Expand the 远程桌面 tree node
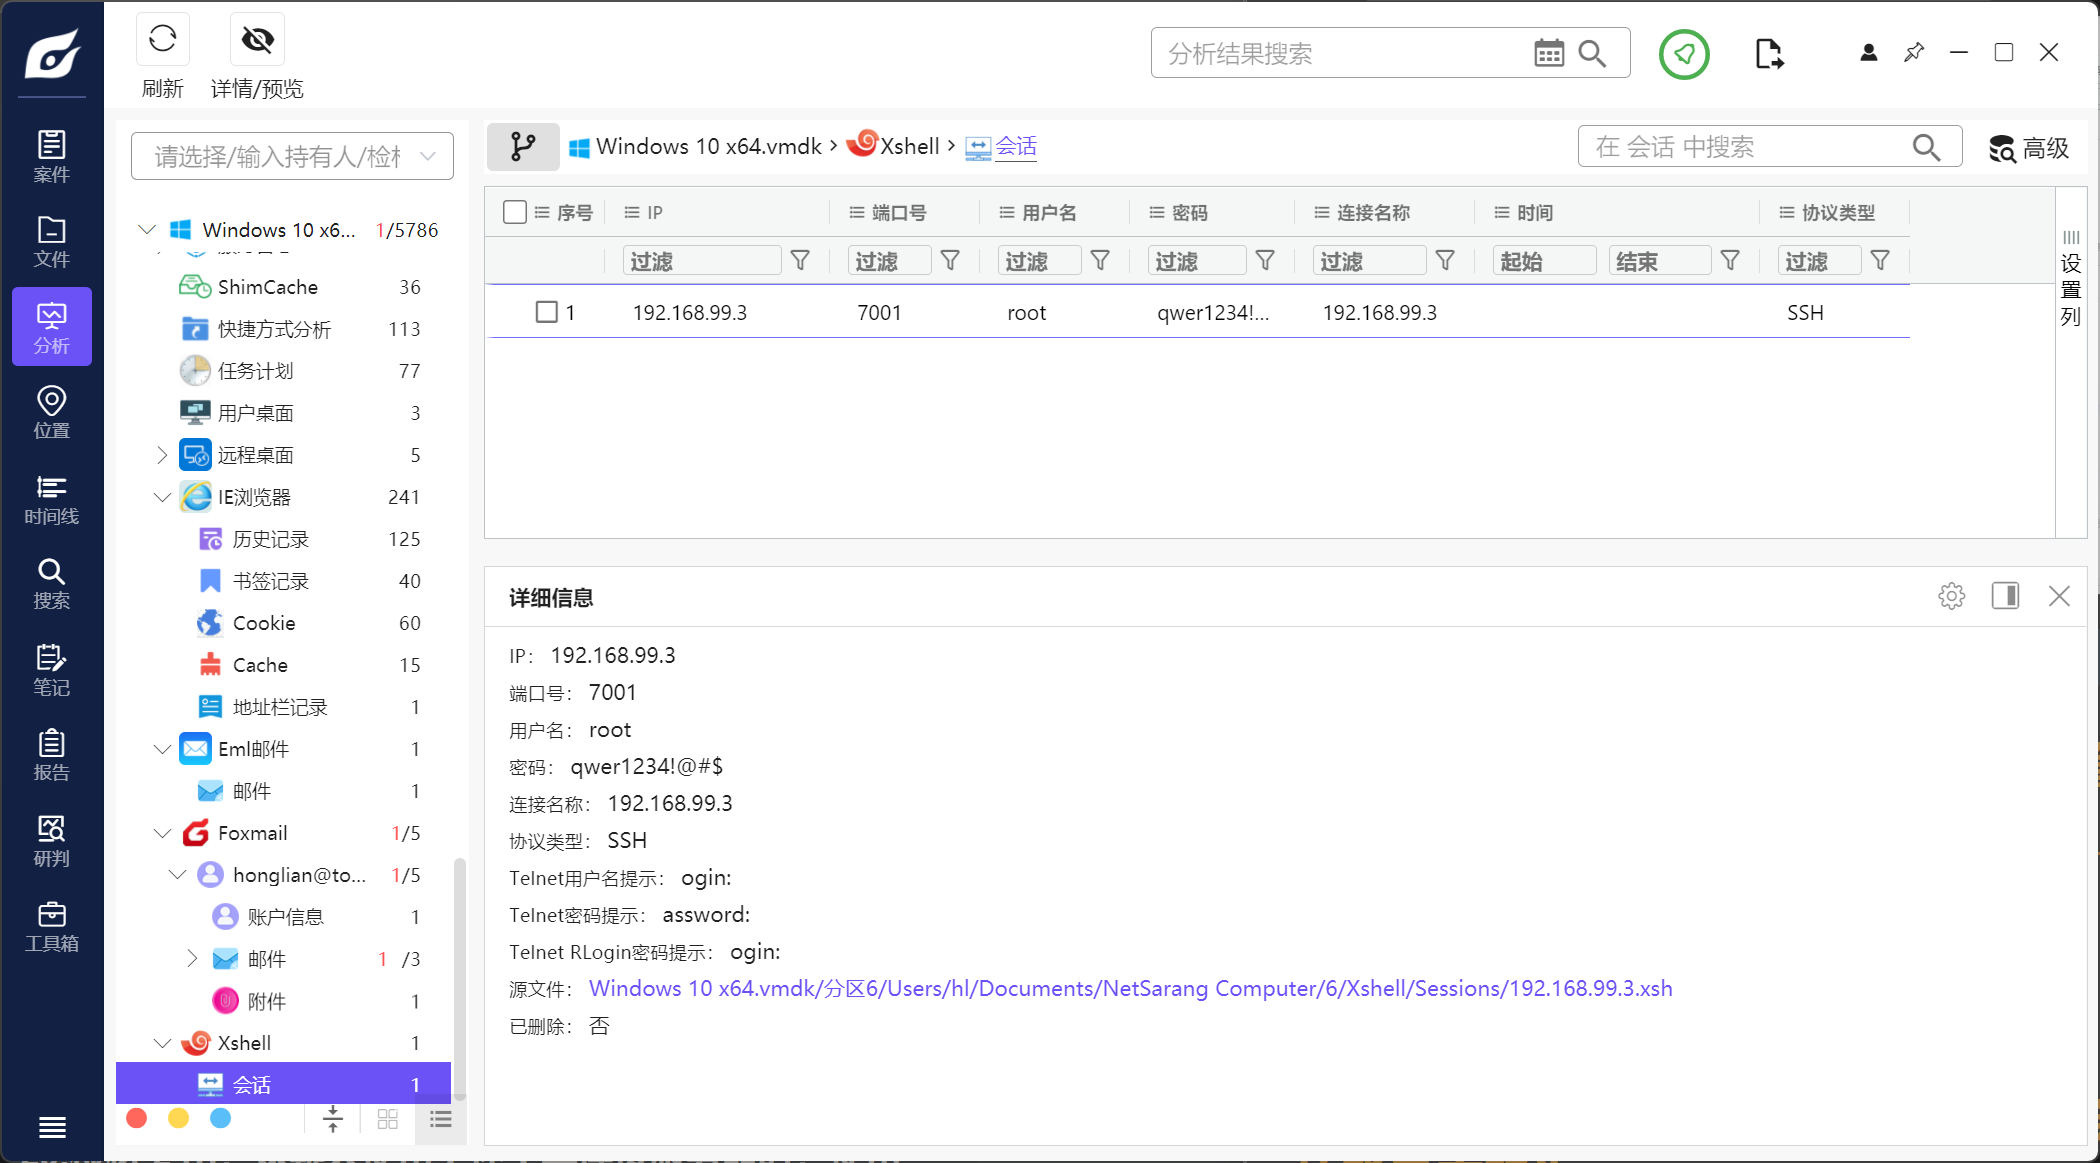The height and width of the screenshot is (1163, 2100). pyautogui.click(x=162, y=455)
